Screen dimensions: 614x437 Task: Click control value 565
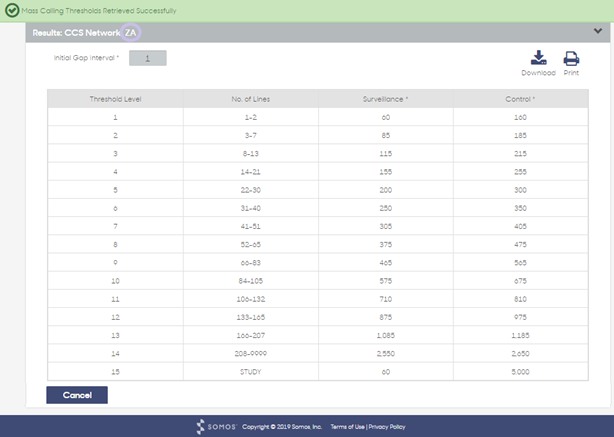(520, 262)
